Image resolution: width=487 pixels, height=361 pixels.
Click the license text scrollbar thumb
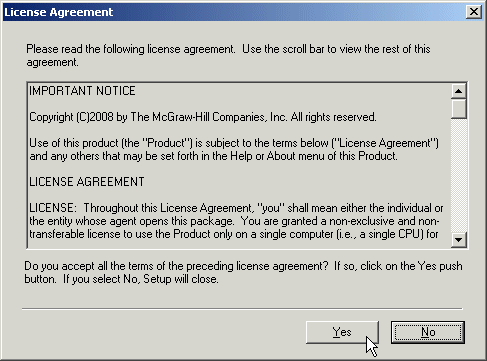point(459,109)
